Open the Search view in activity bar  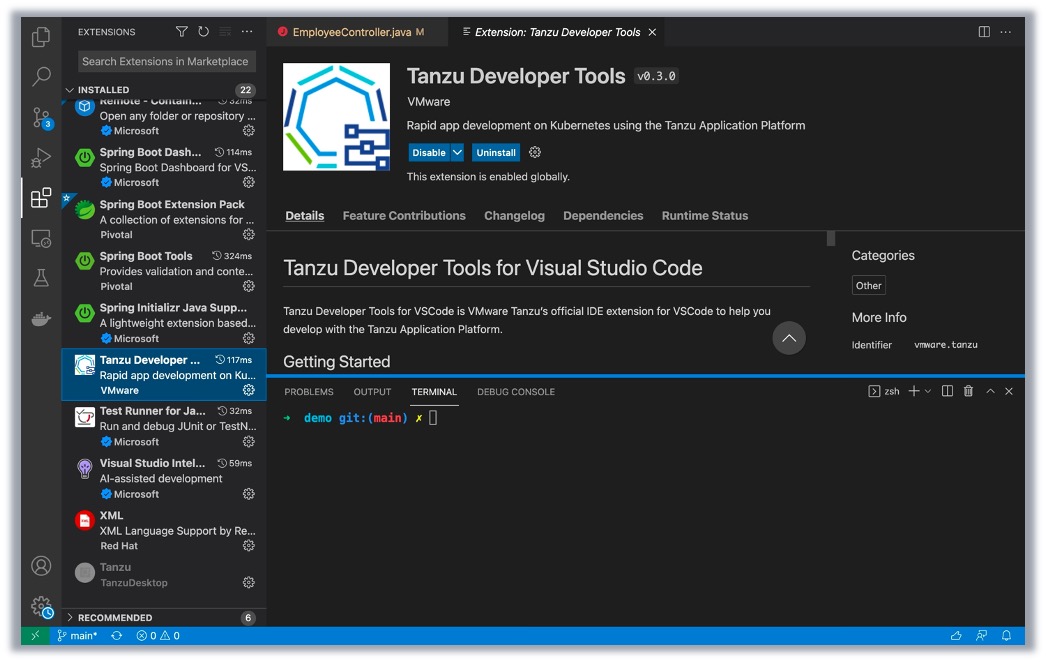41,76
